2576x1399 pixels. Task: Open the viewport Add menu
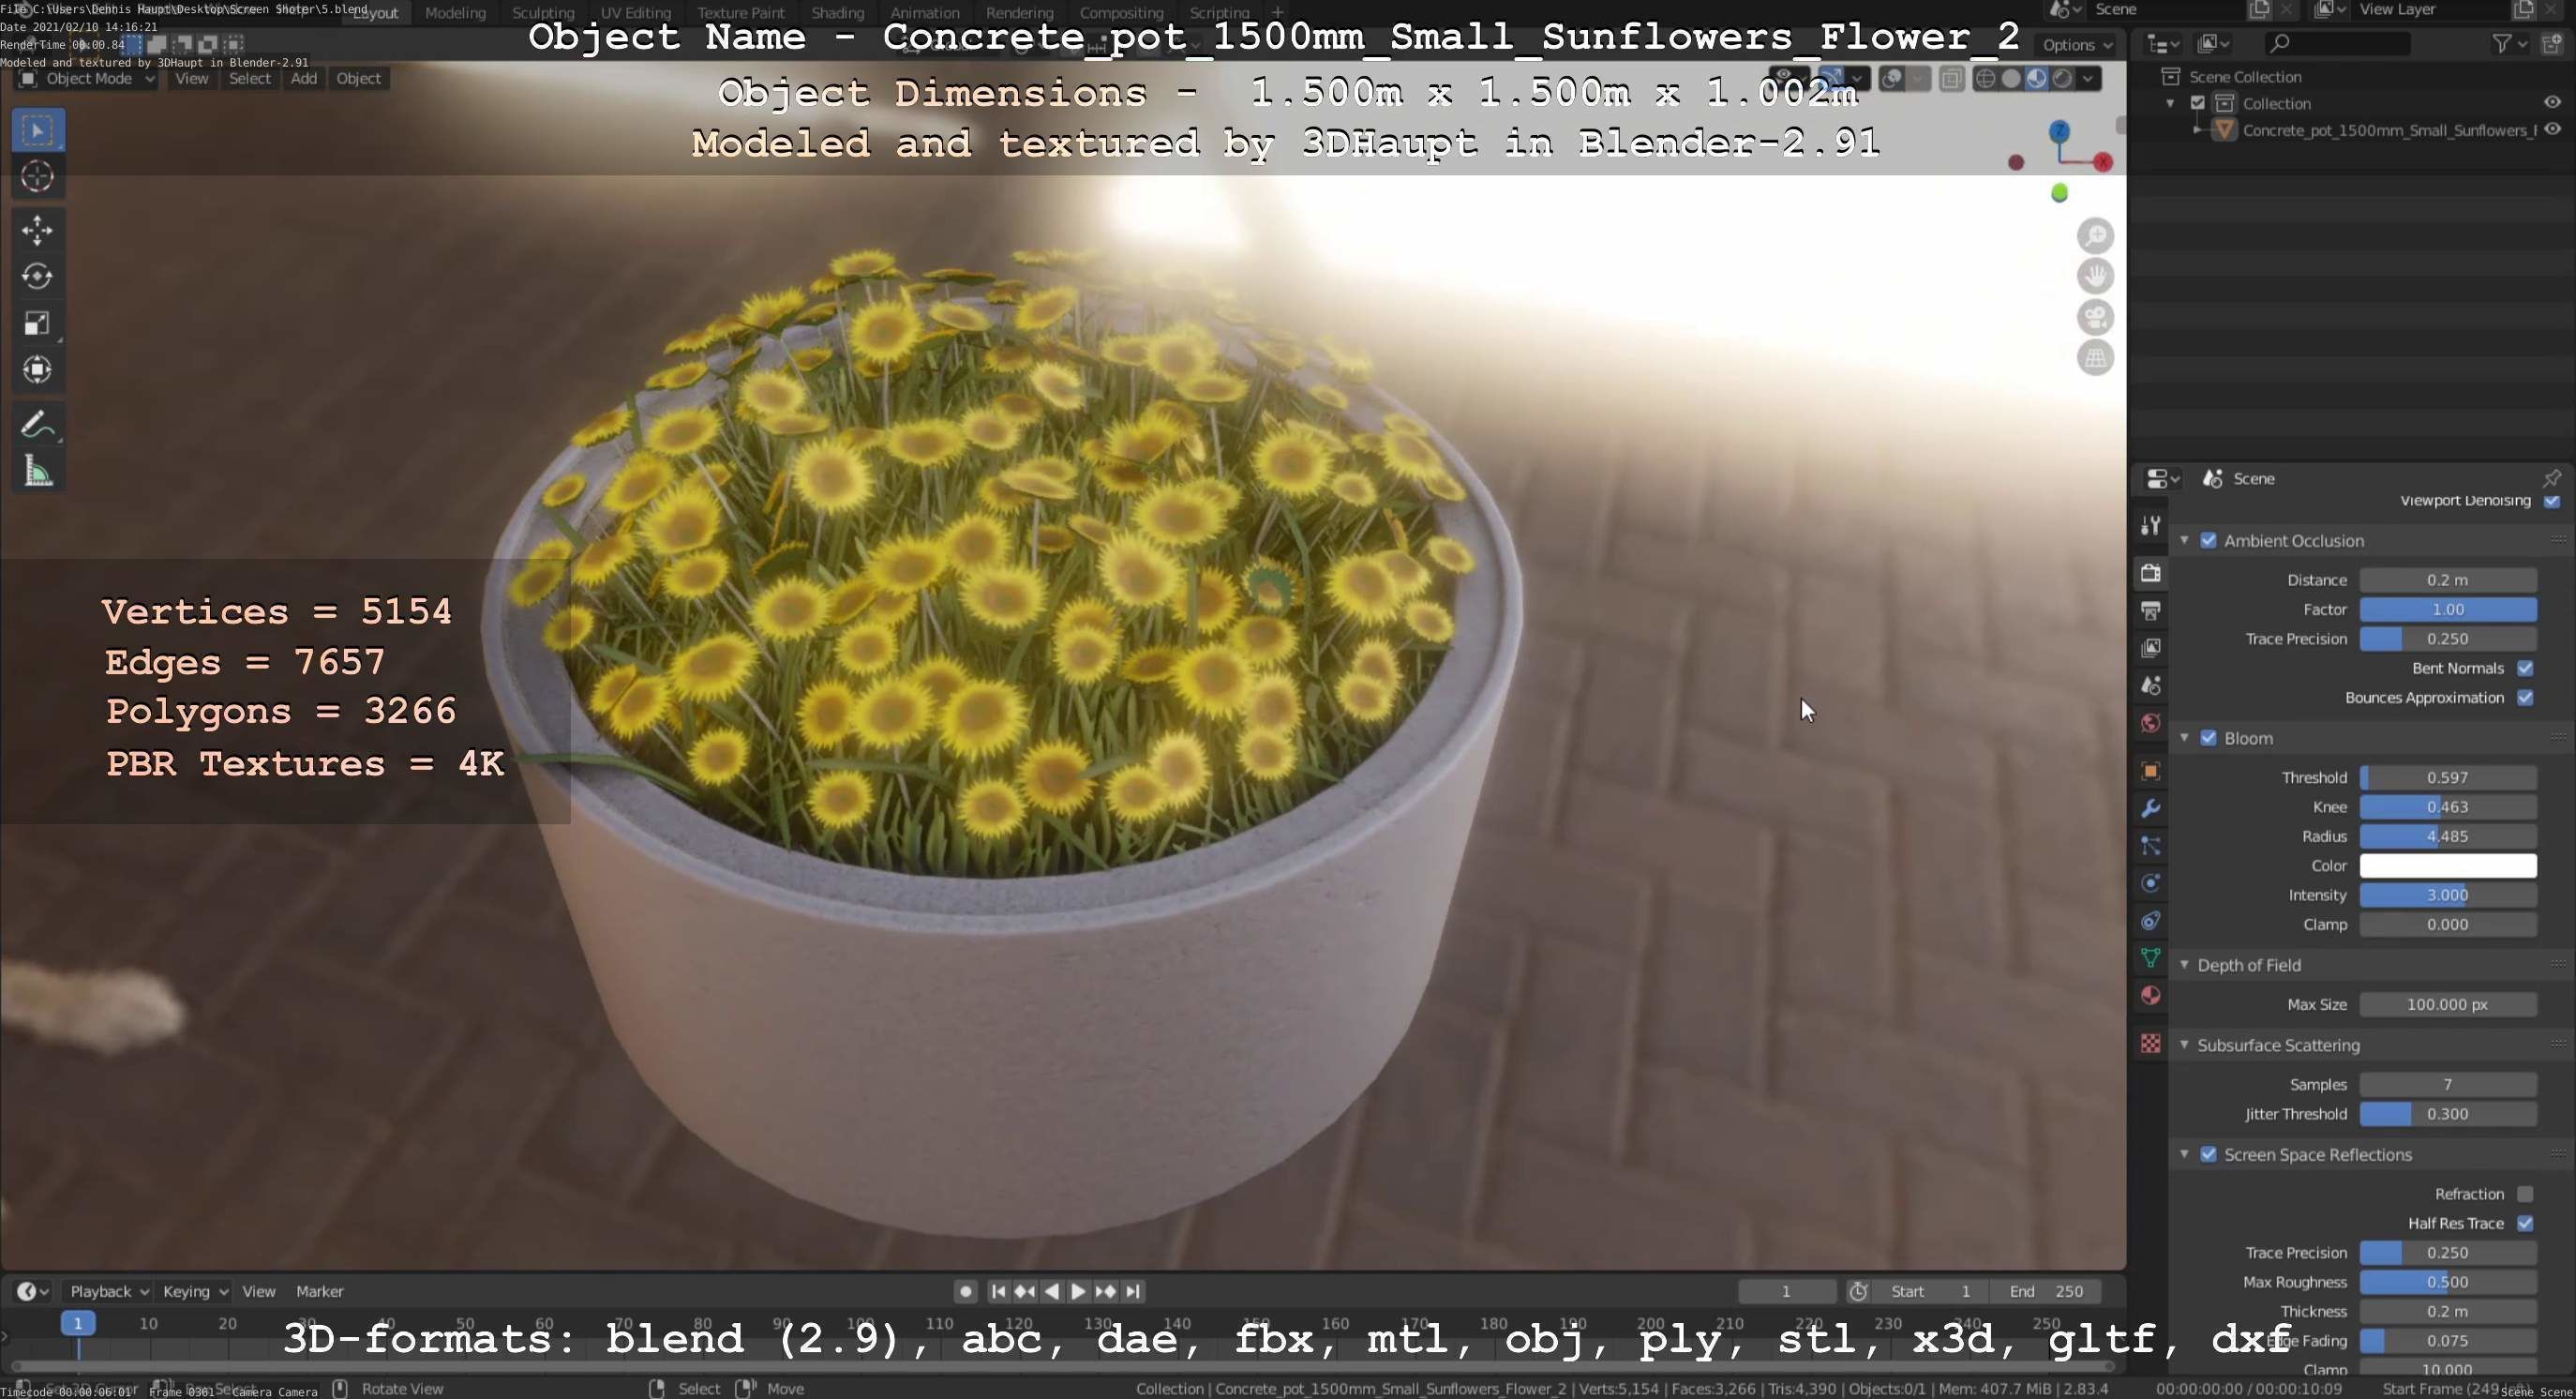[x=304, y=79]
